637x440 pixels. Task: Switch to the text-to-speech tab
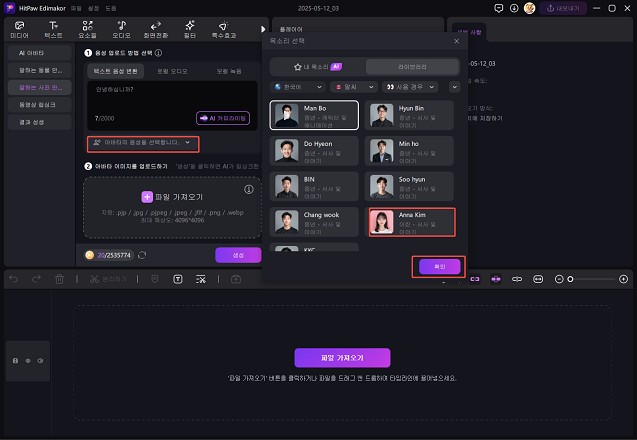point(115,71)
